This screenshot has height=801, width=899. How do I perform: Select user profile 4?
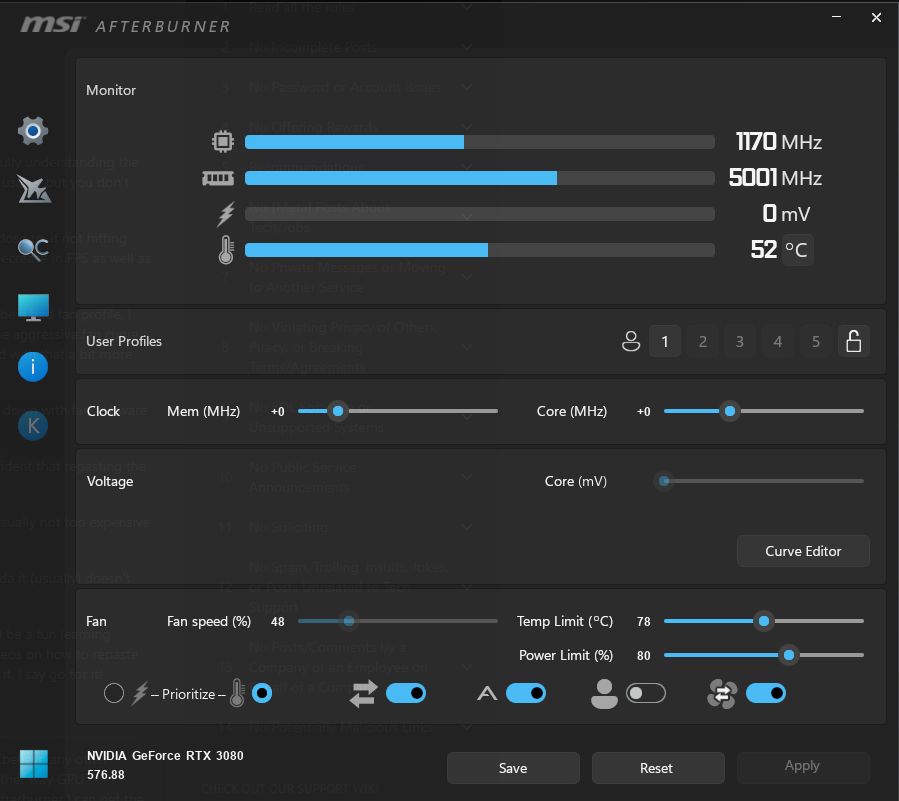(x=778, y=341)
